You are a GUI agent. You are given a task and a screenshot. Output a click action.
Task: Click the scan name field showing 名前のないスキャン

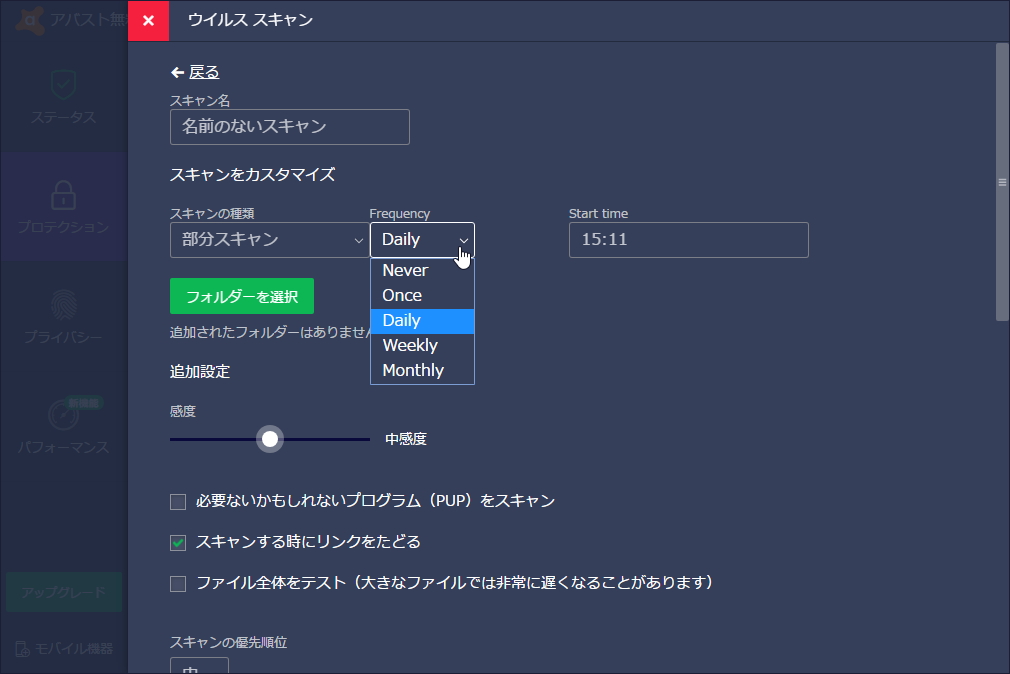tap(289, 127)
